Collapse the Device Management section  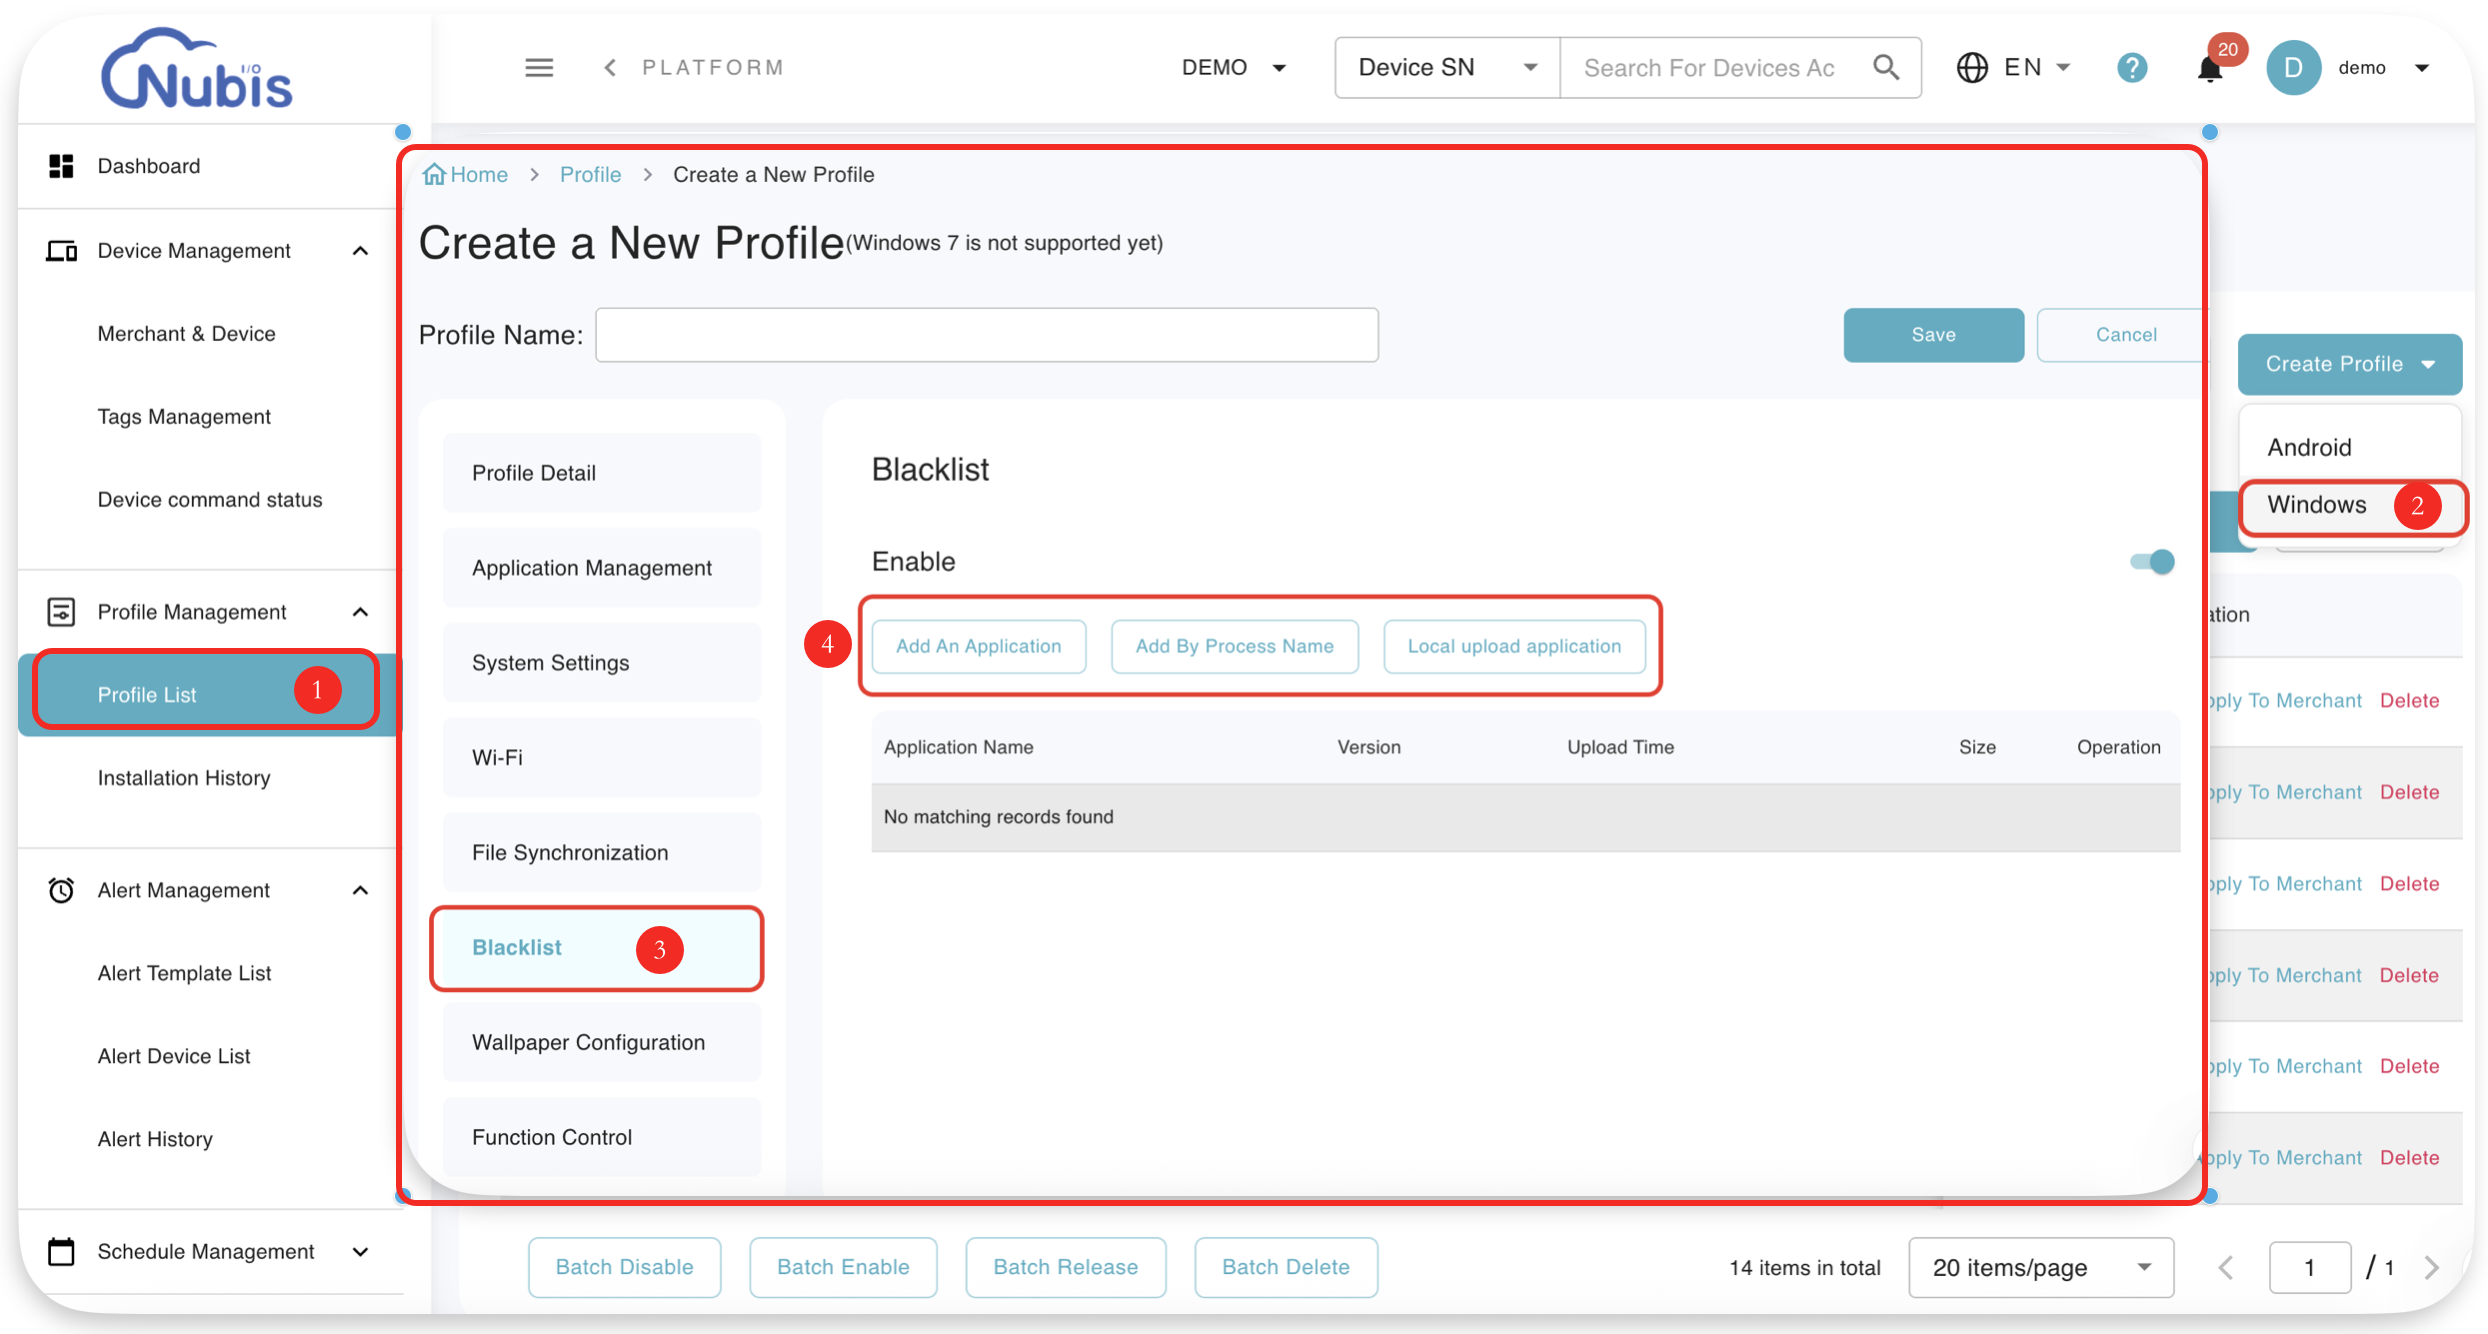(361, 250)
